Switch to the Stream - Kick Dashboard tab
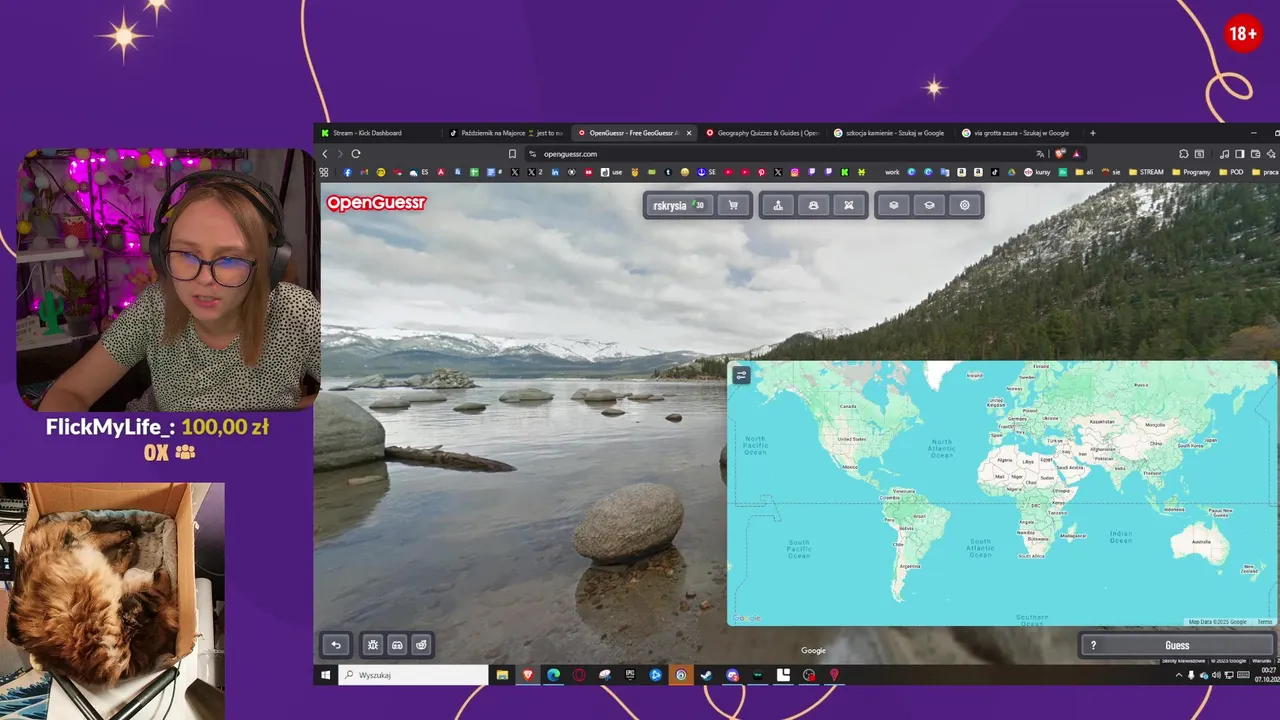1280x720 pixels. coord(380,133)
